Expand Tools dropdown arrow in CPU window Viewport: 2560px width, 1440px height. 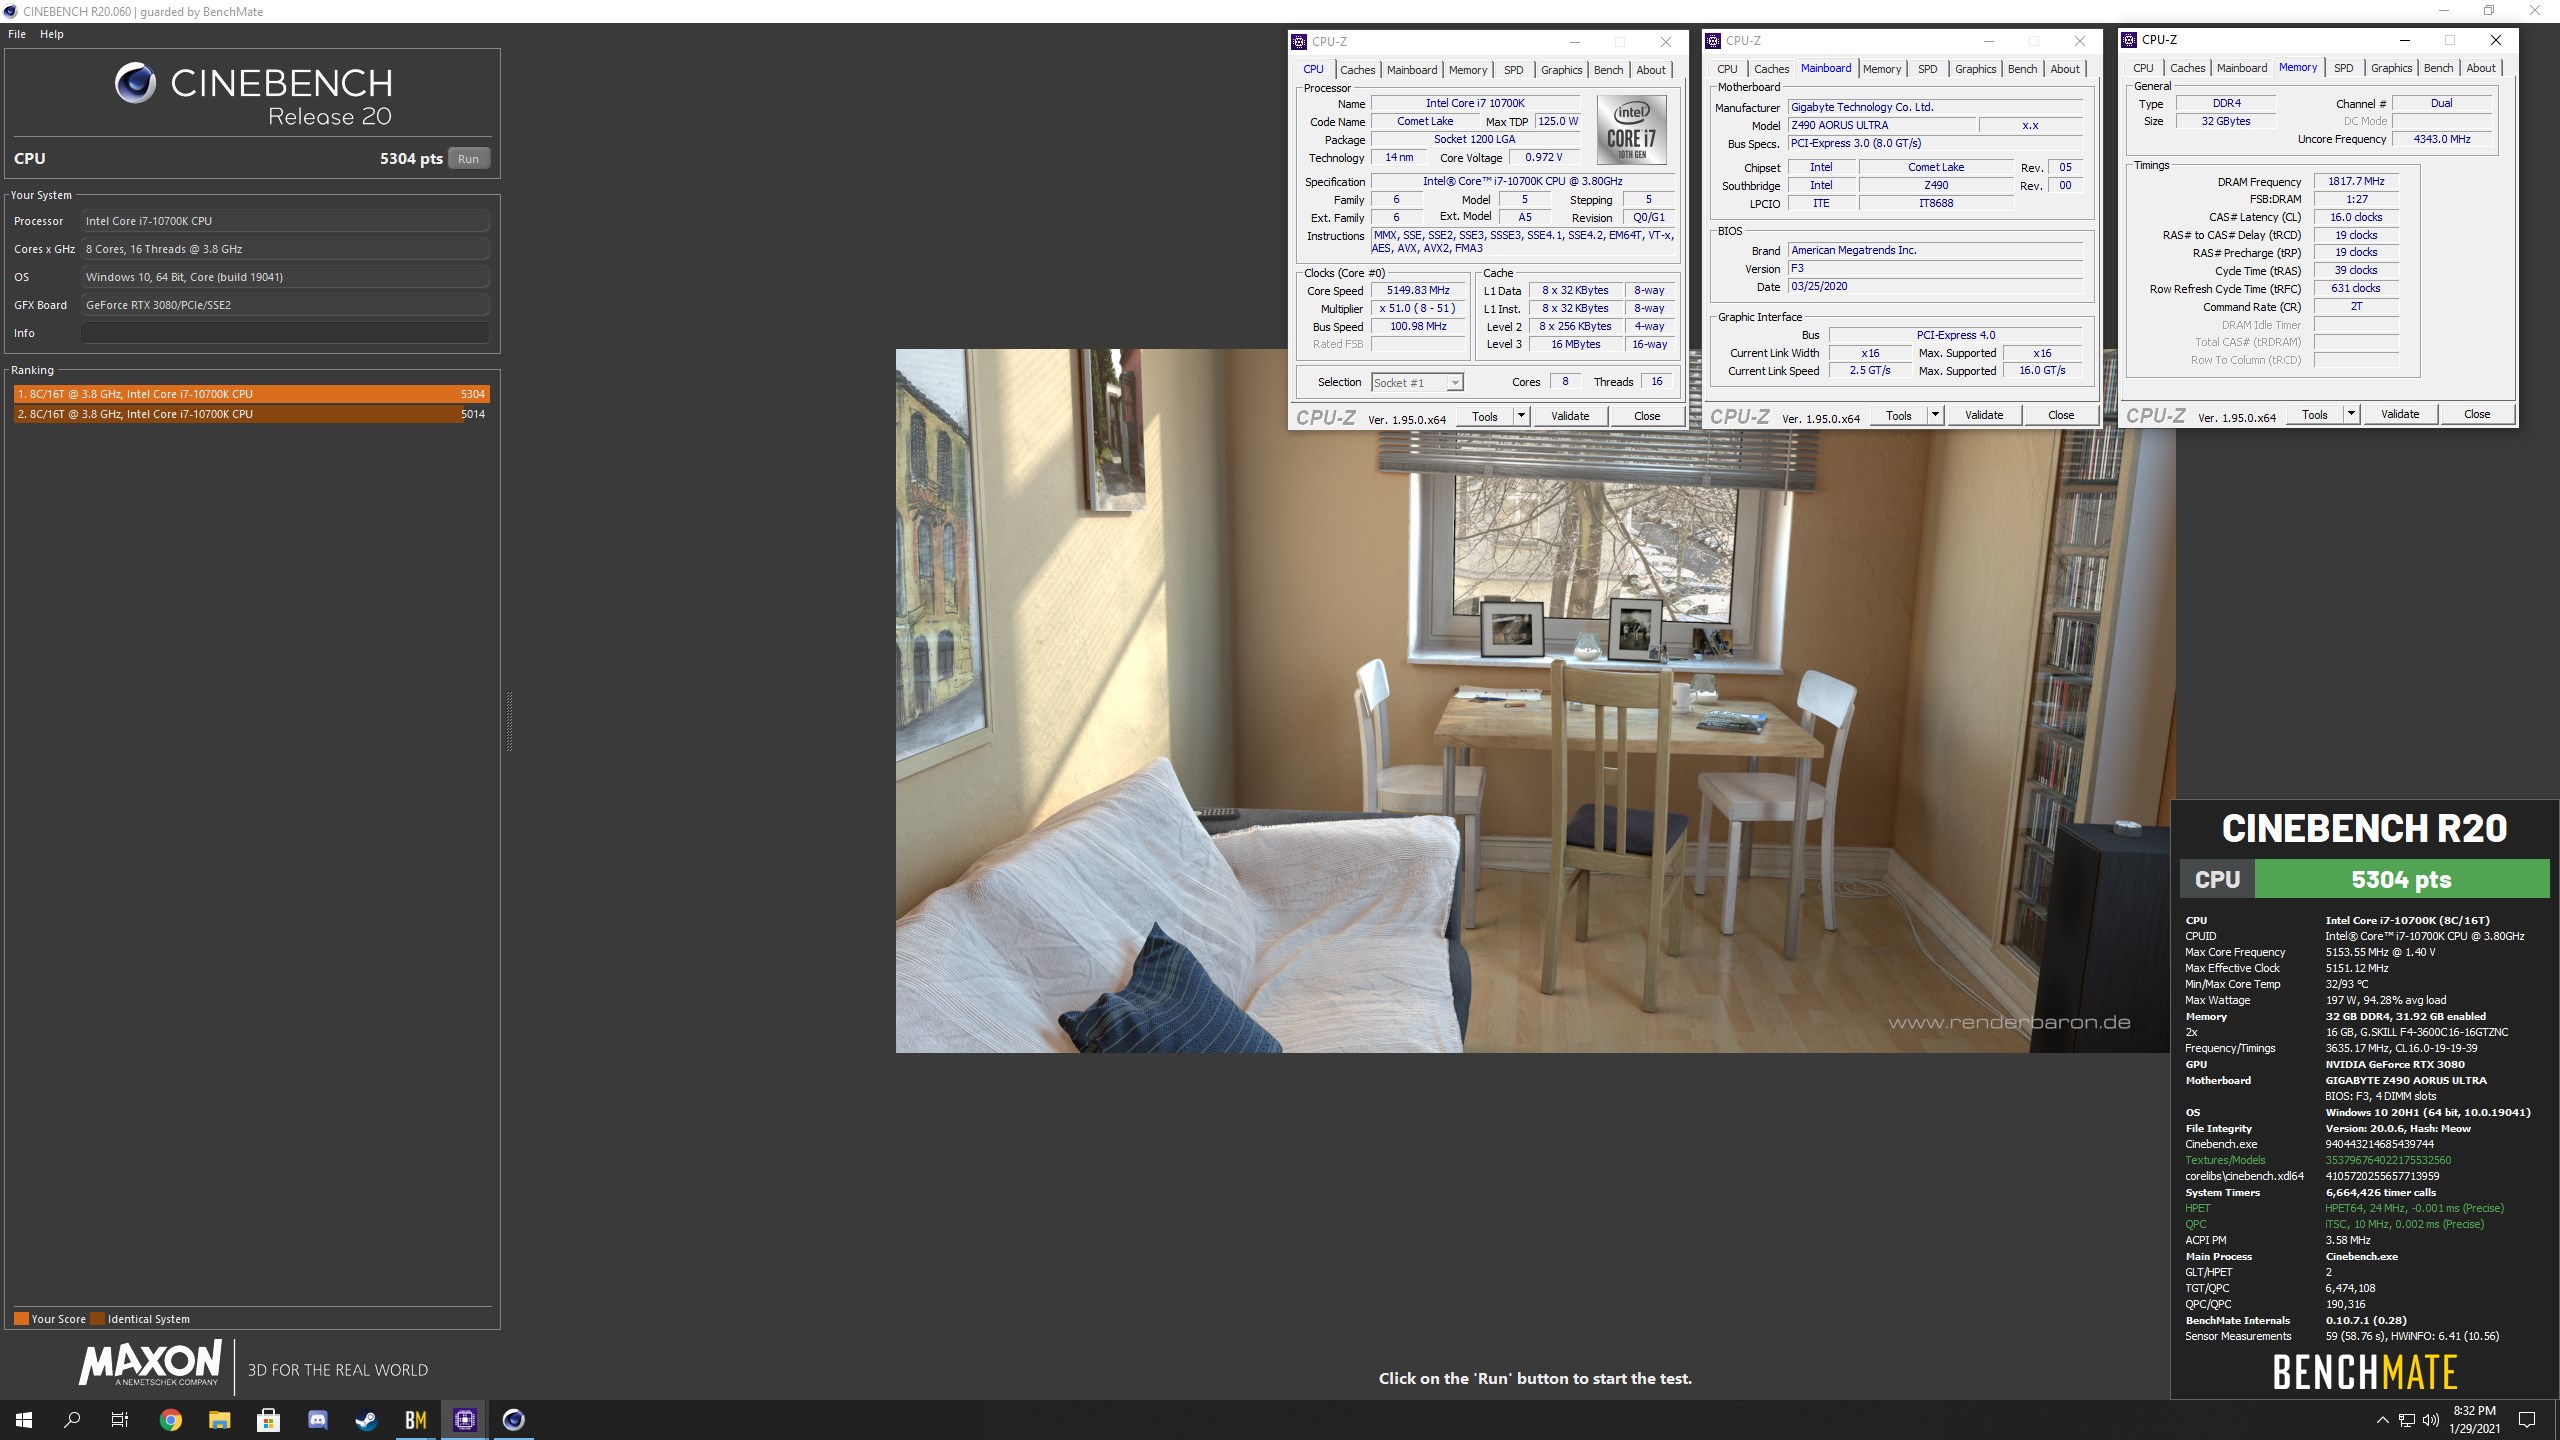(x=1521, y=415)
